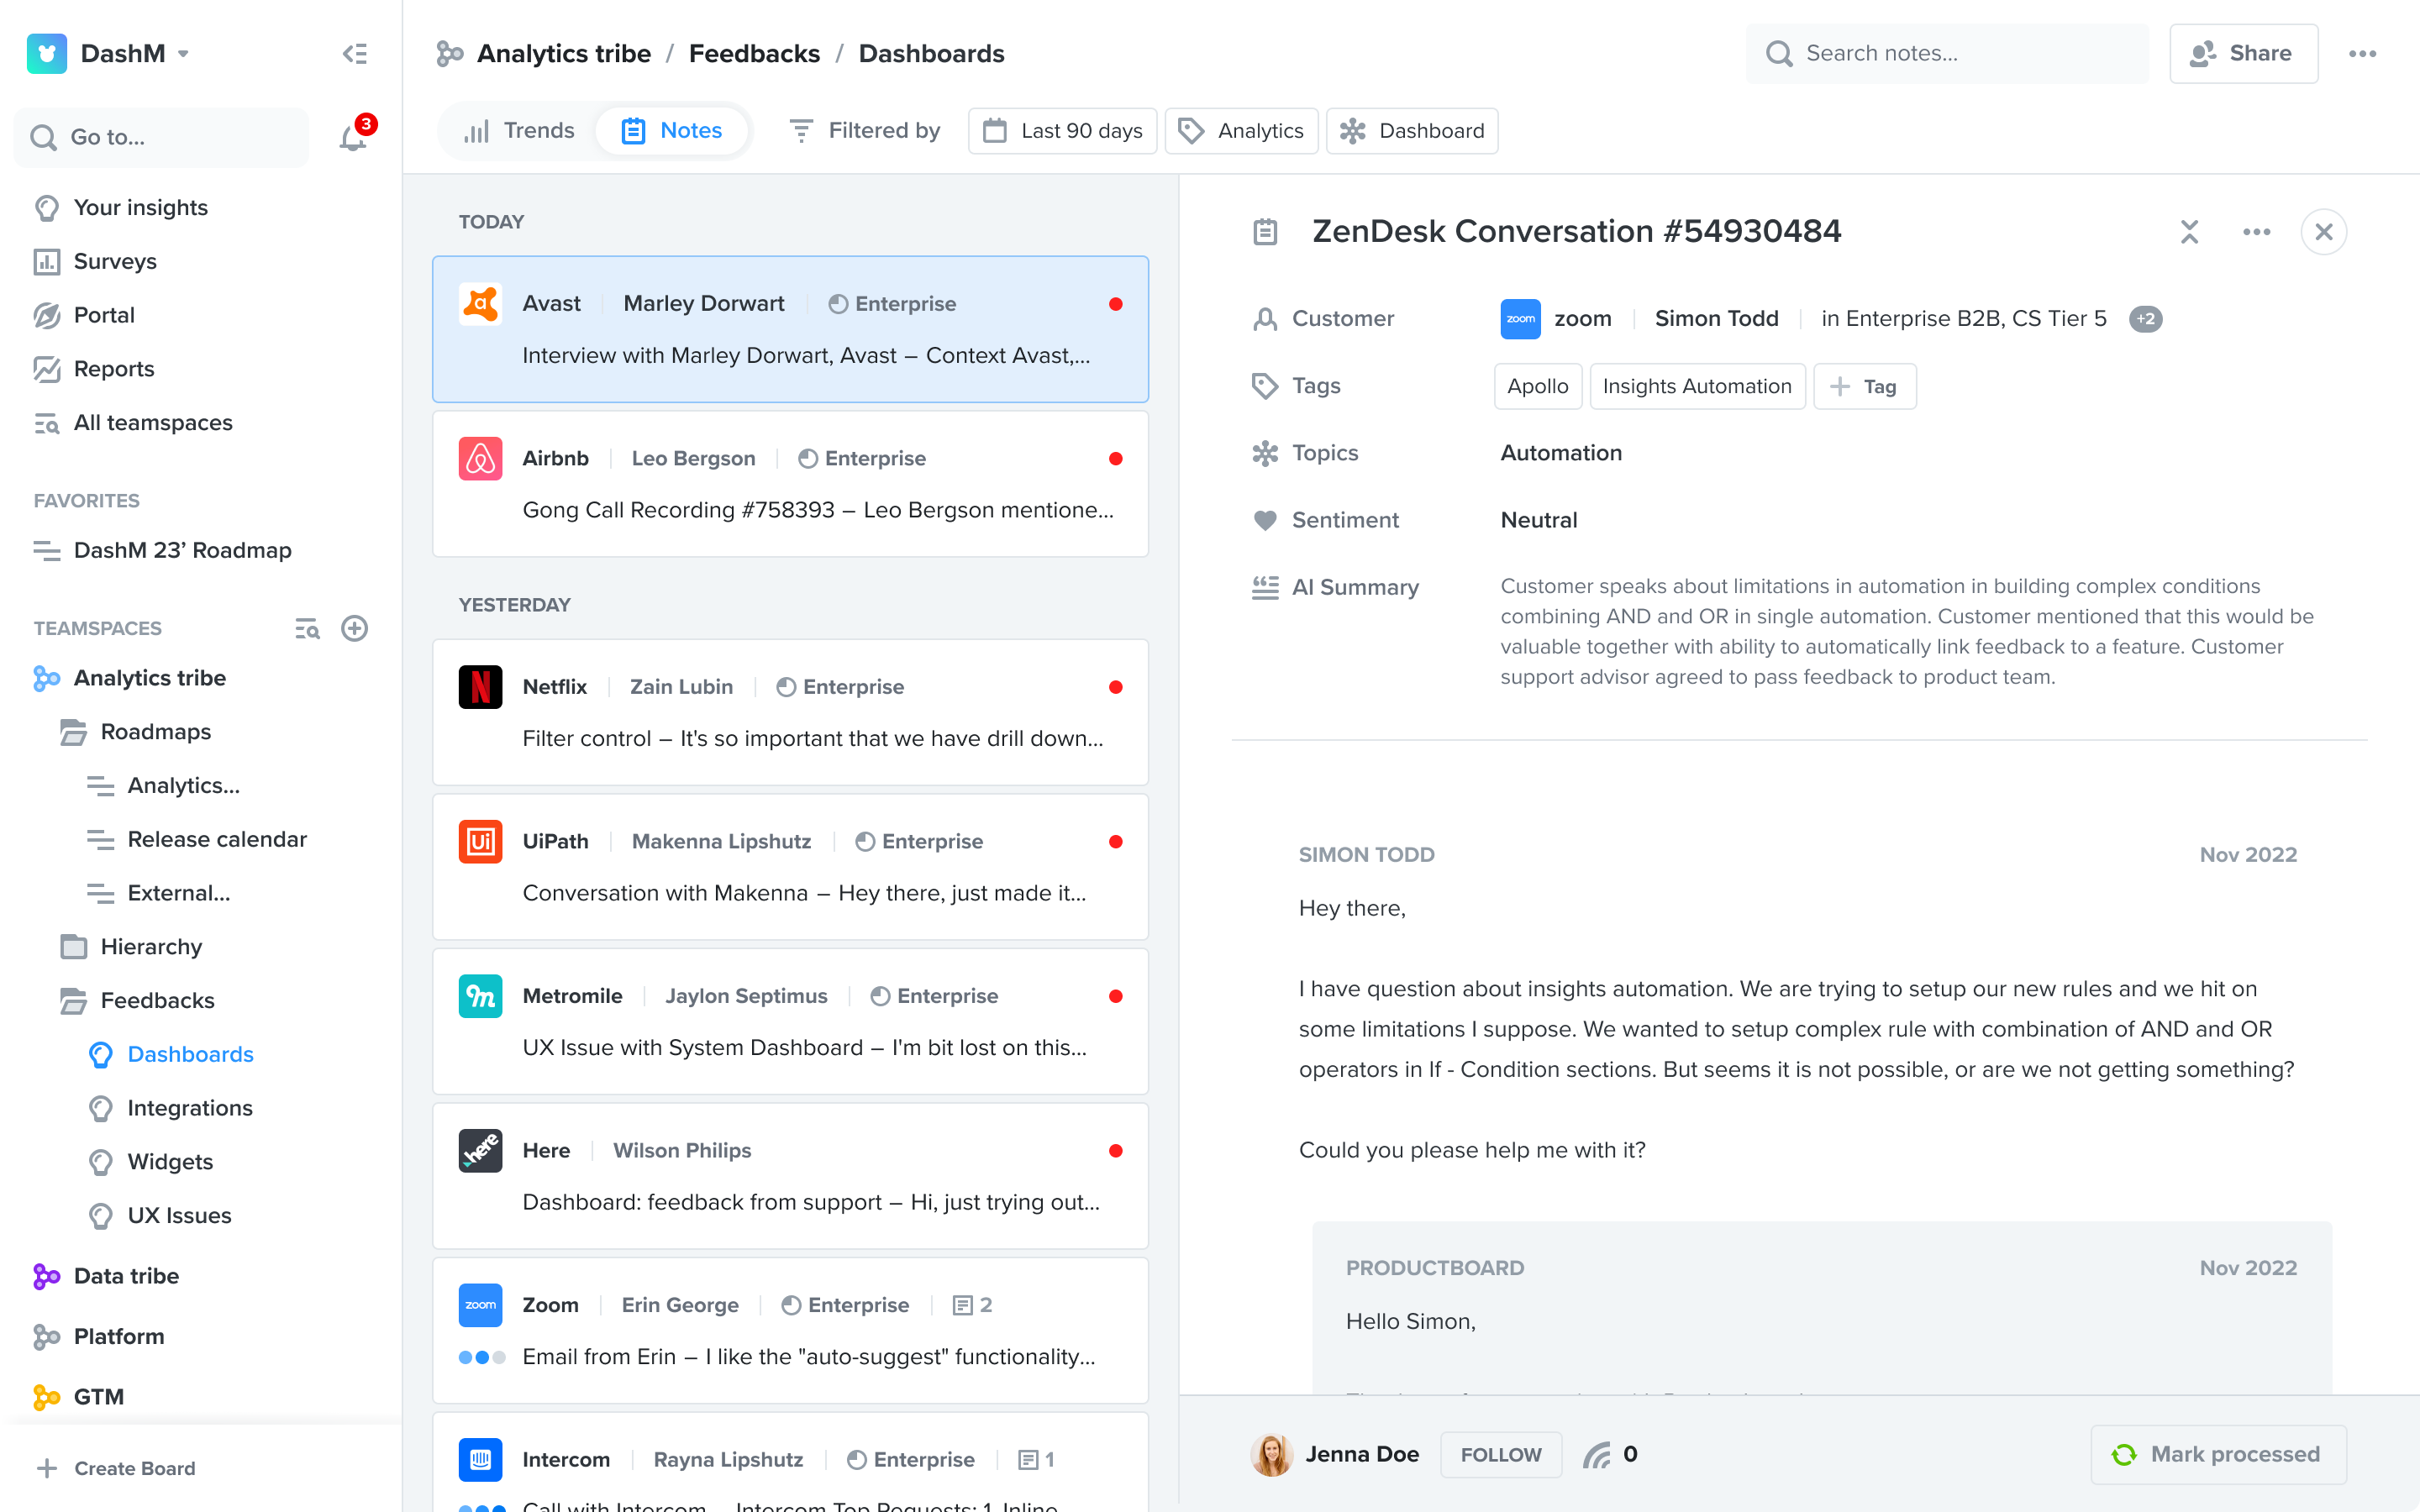
Task: Click the Netflix logo on note
Action: click(x=480, y=687)
